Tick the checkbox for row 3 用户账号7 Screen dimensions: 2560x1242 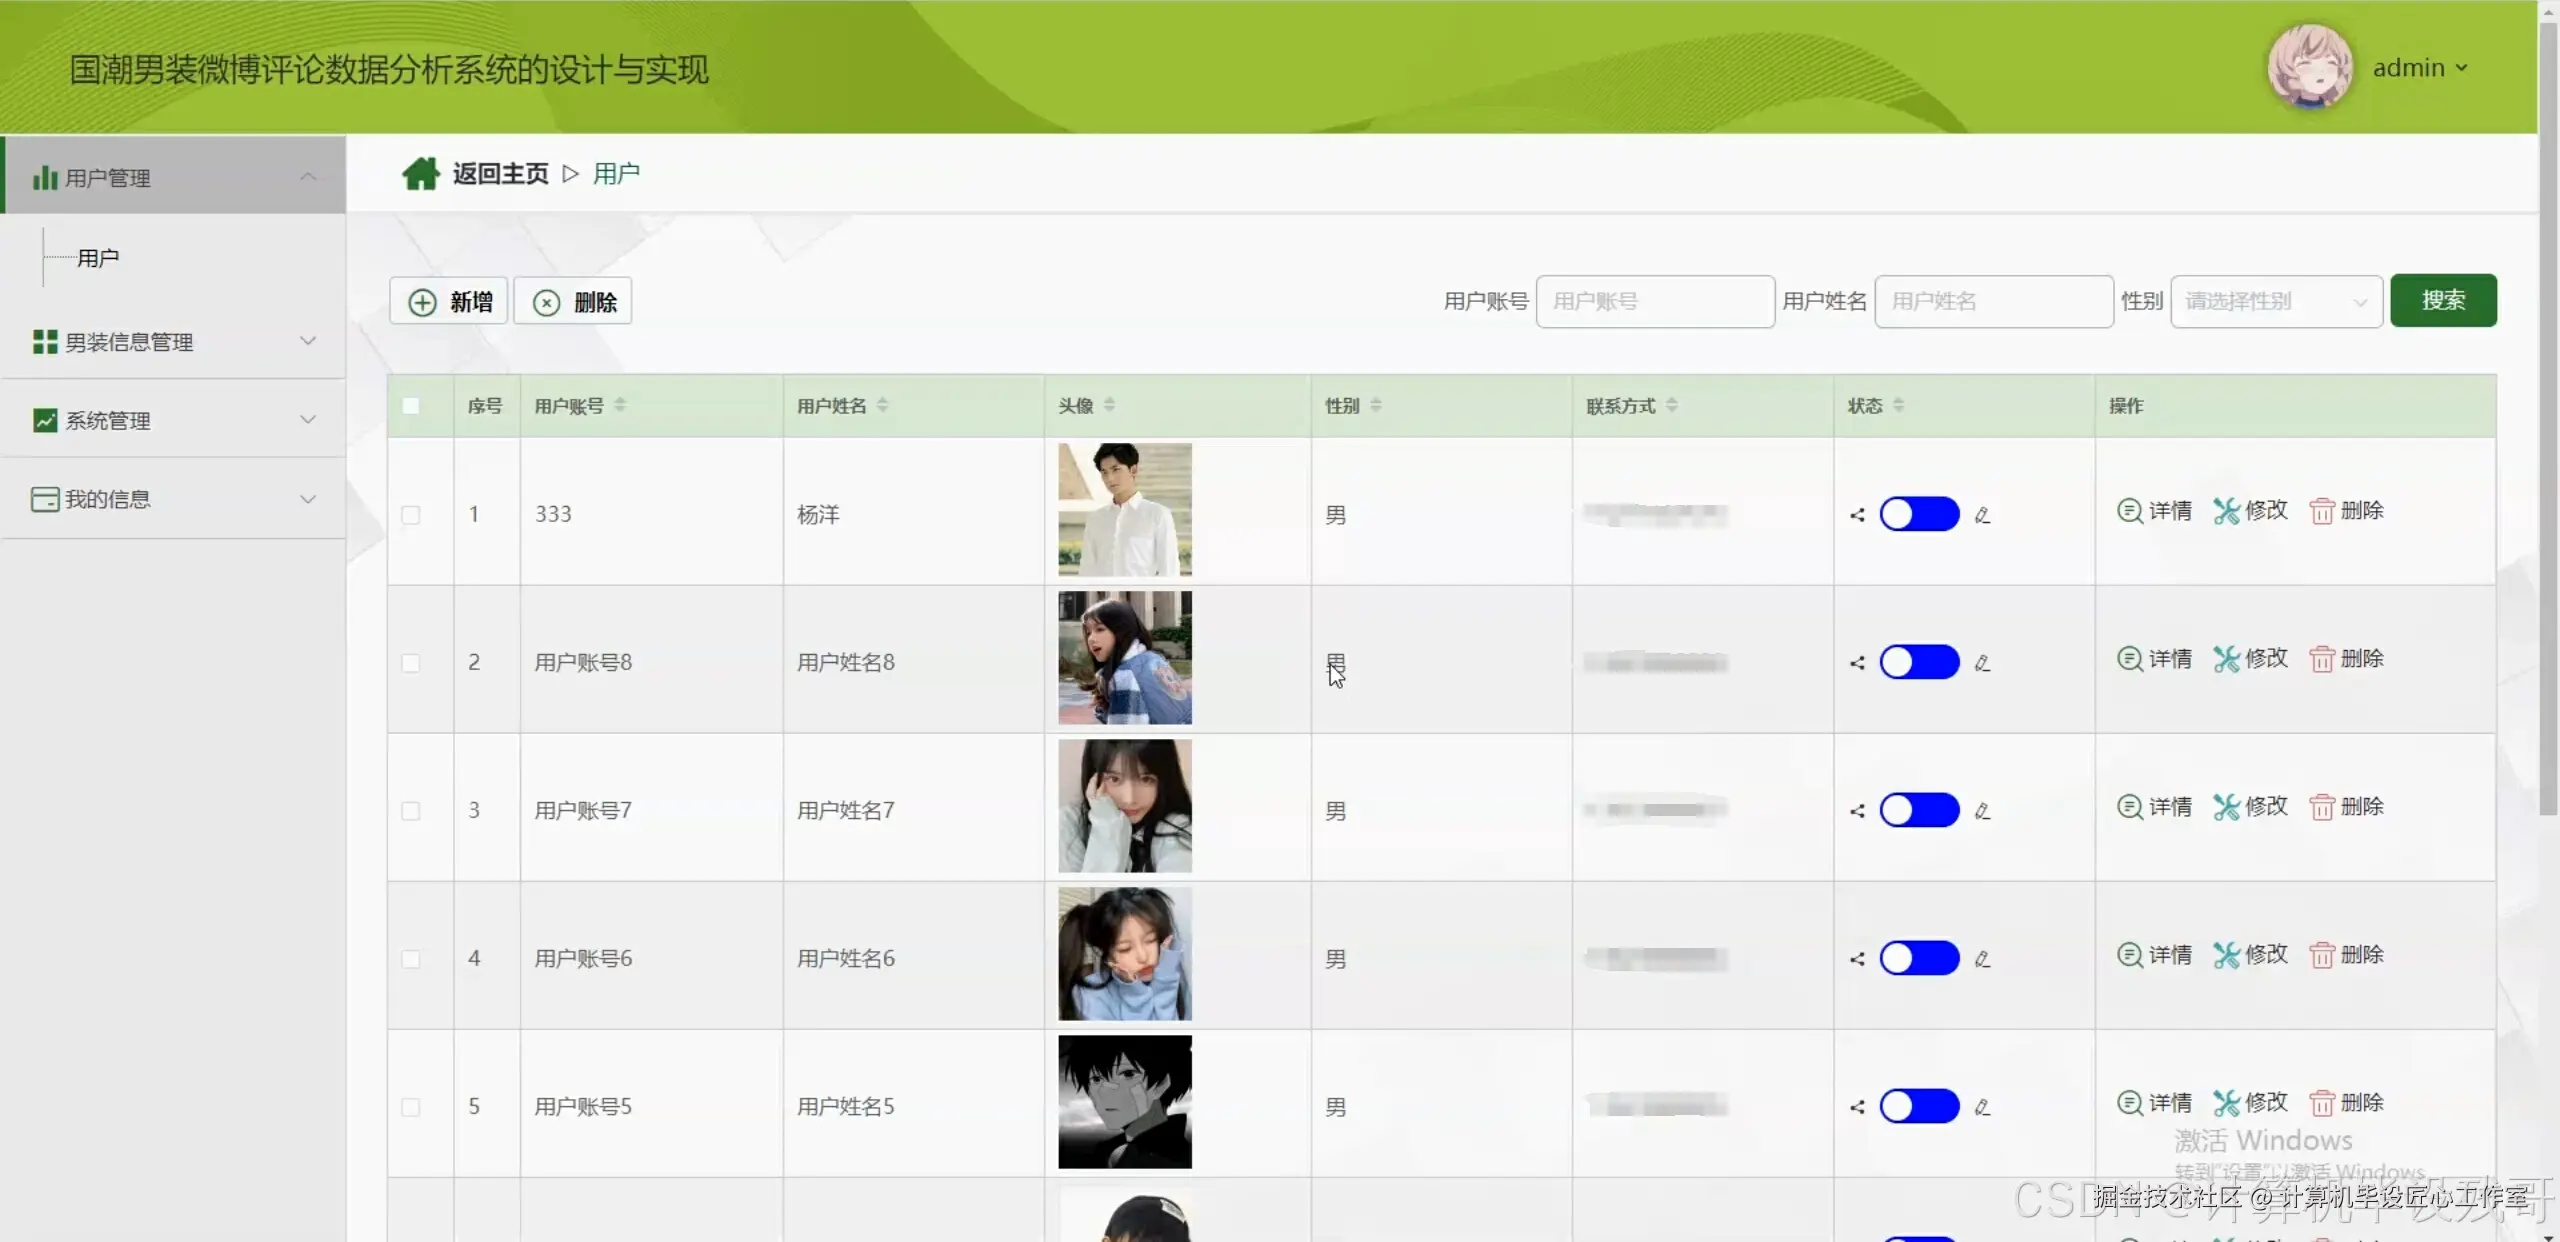(411, 811)
